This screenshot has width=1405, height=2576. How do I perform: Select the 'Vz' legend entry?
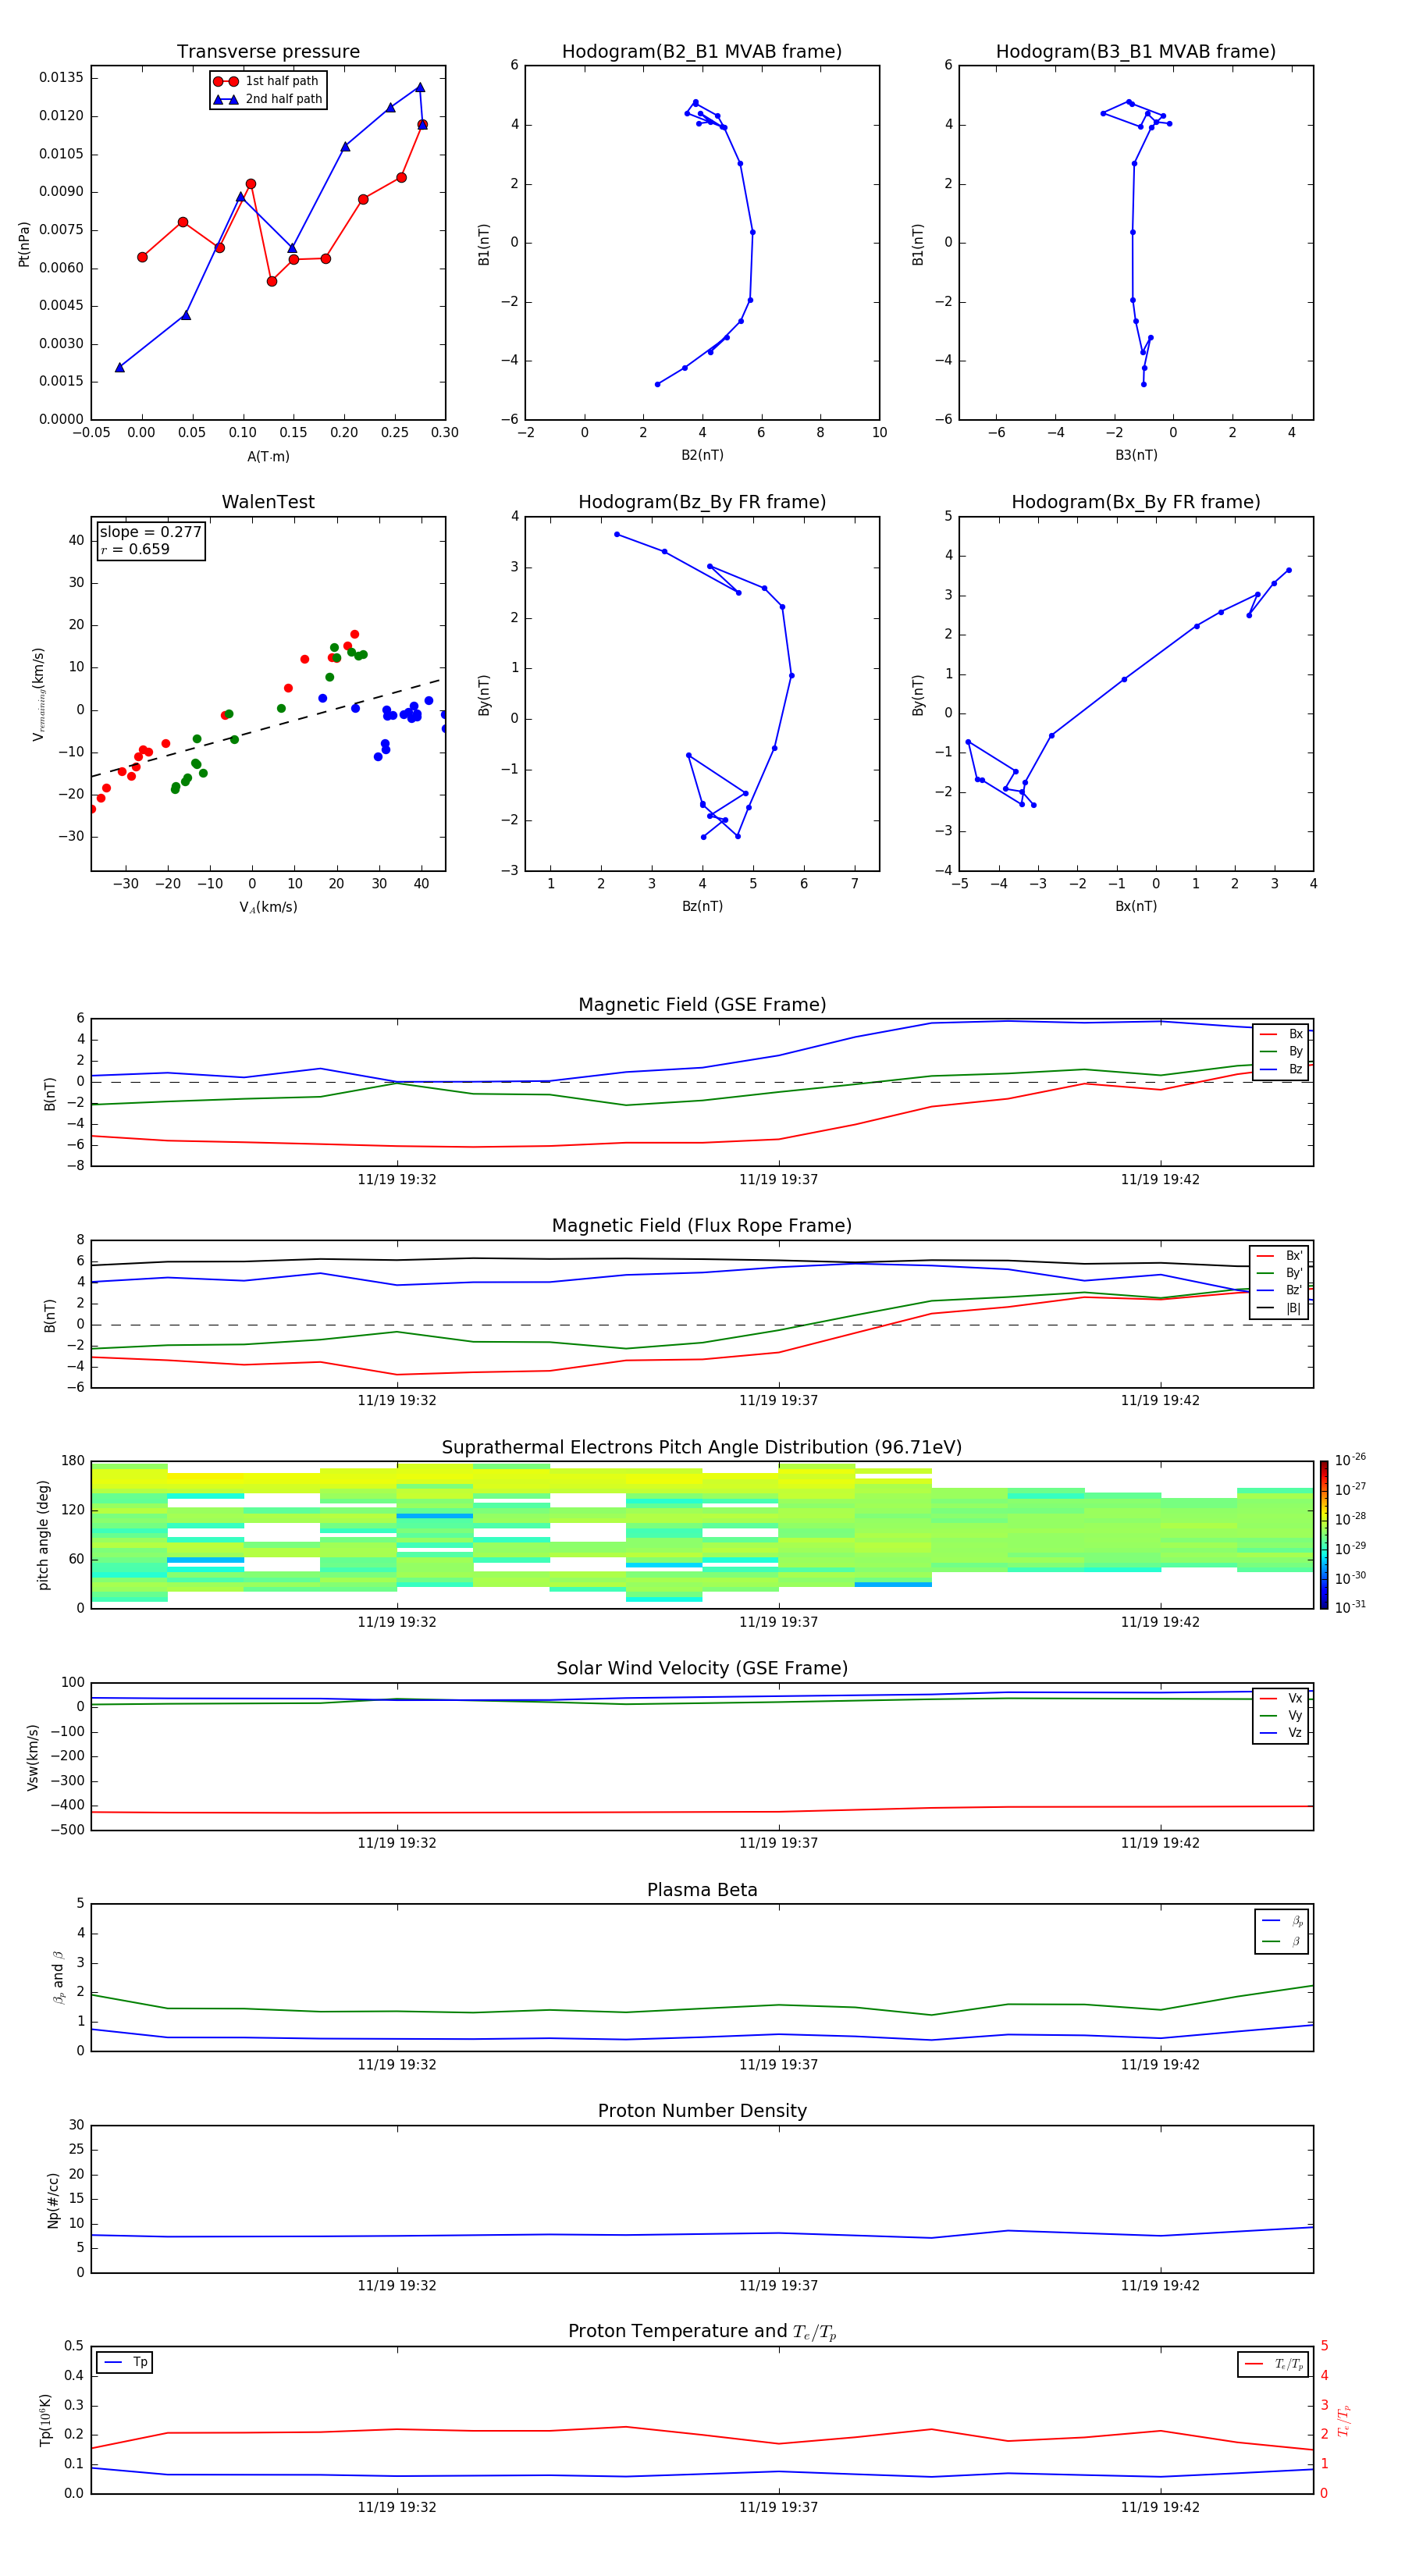point(1281,1733)
